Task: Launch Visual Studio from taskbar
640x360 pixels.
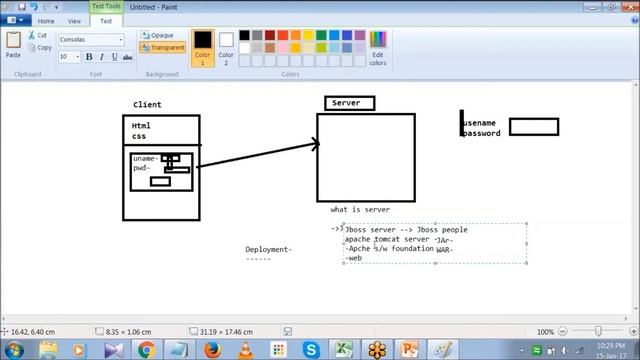Action: point(113,350)
